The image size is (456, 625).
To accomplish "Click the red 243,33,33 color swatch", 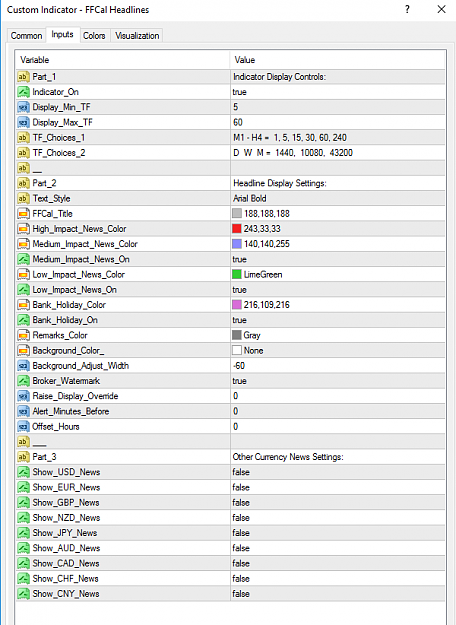I will coord(237,229).
